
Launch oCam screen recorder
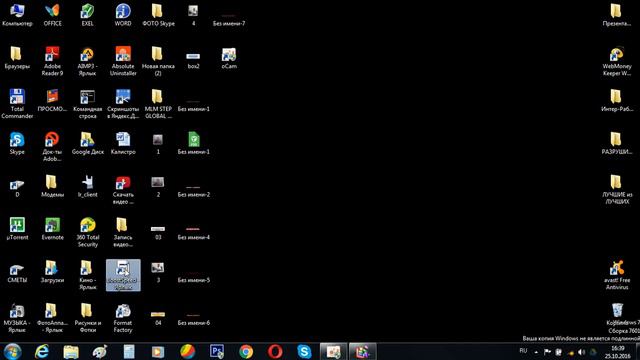(229, 58)
